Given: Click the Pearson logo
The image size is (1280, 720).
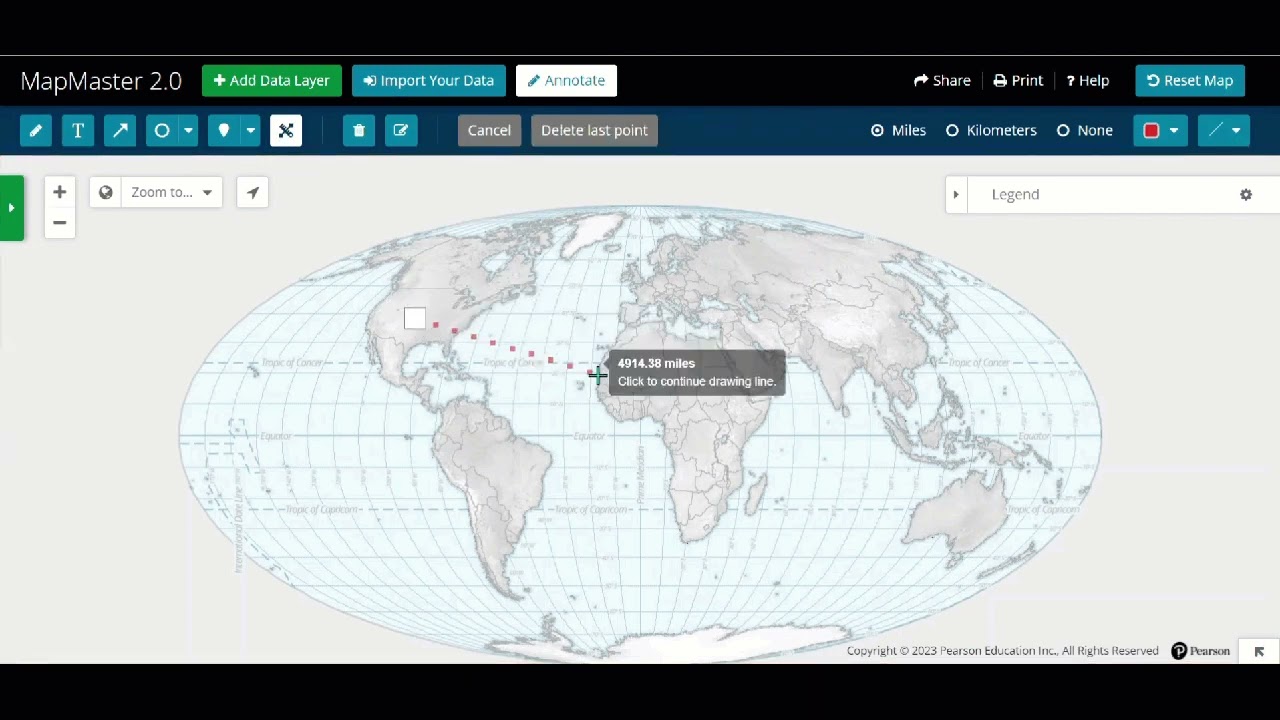Looking at the screenshot, I should [1201, 651].
